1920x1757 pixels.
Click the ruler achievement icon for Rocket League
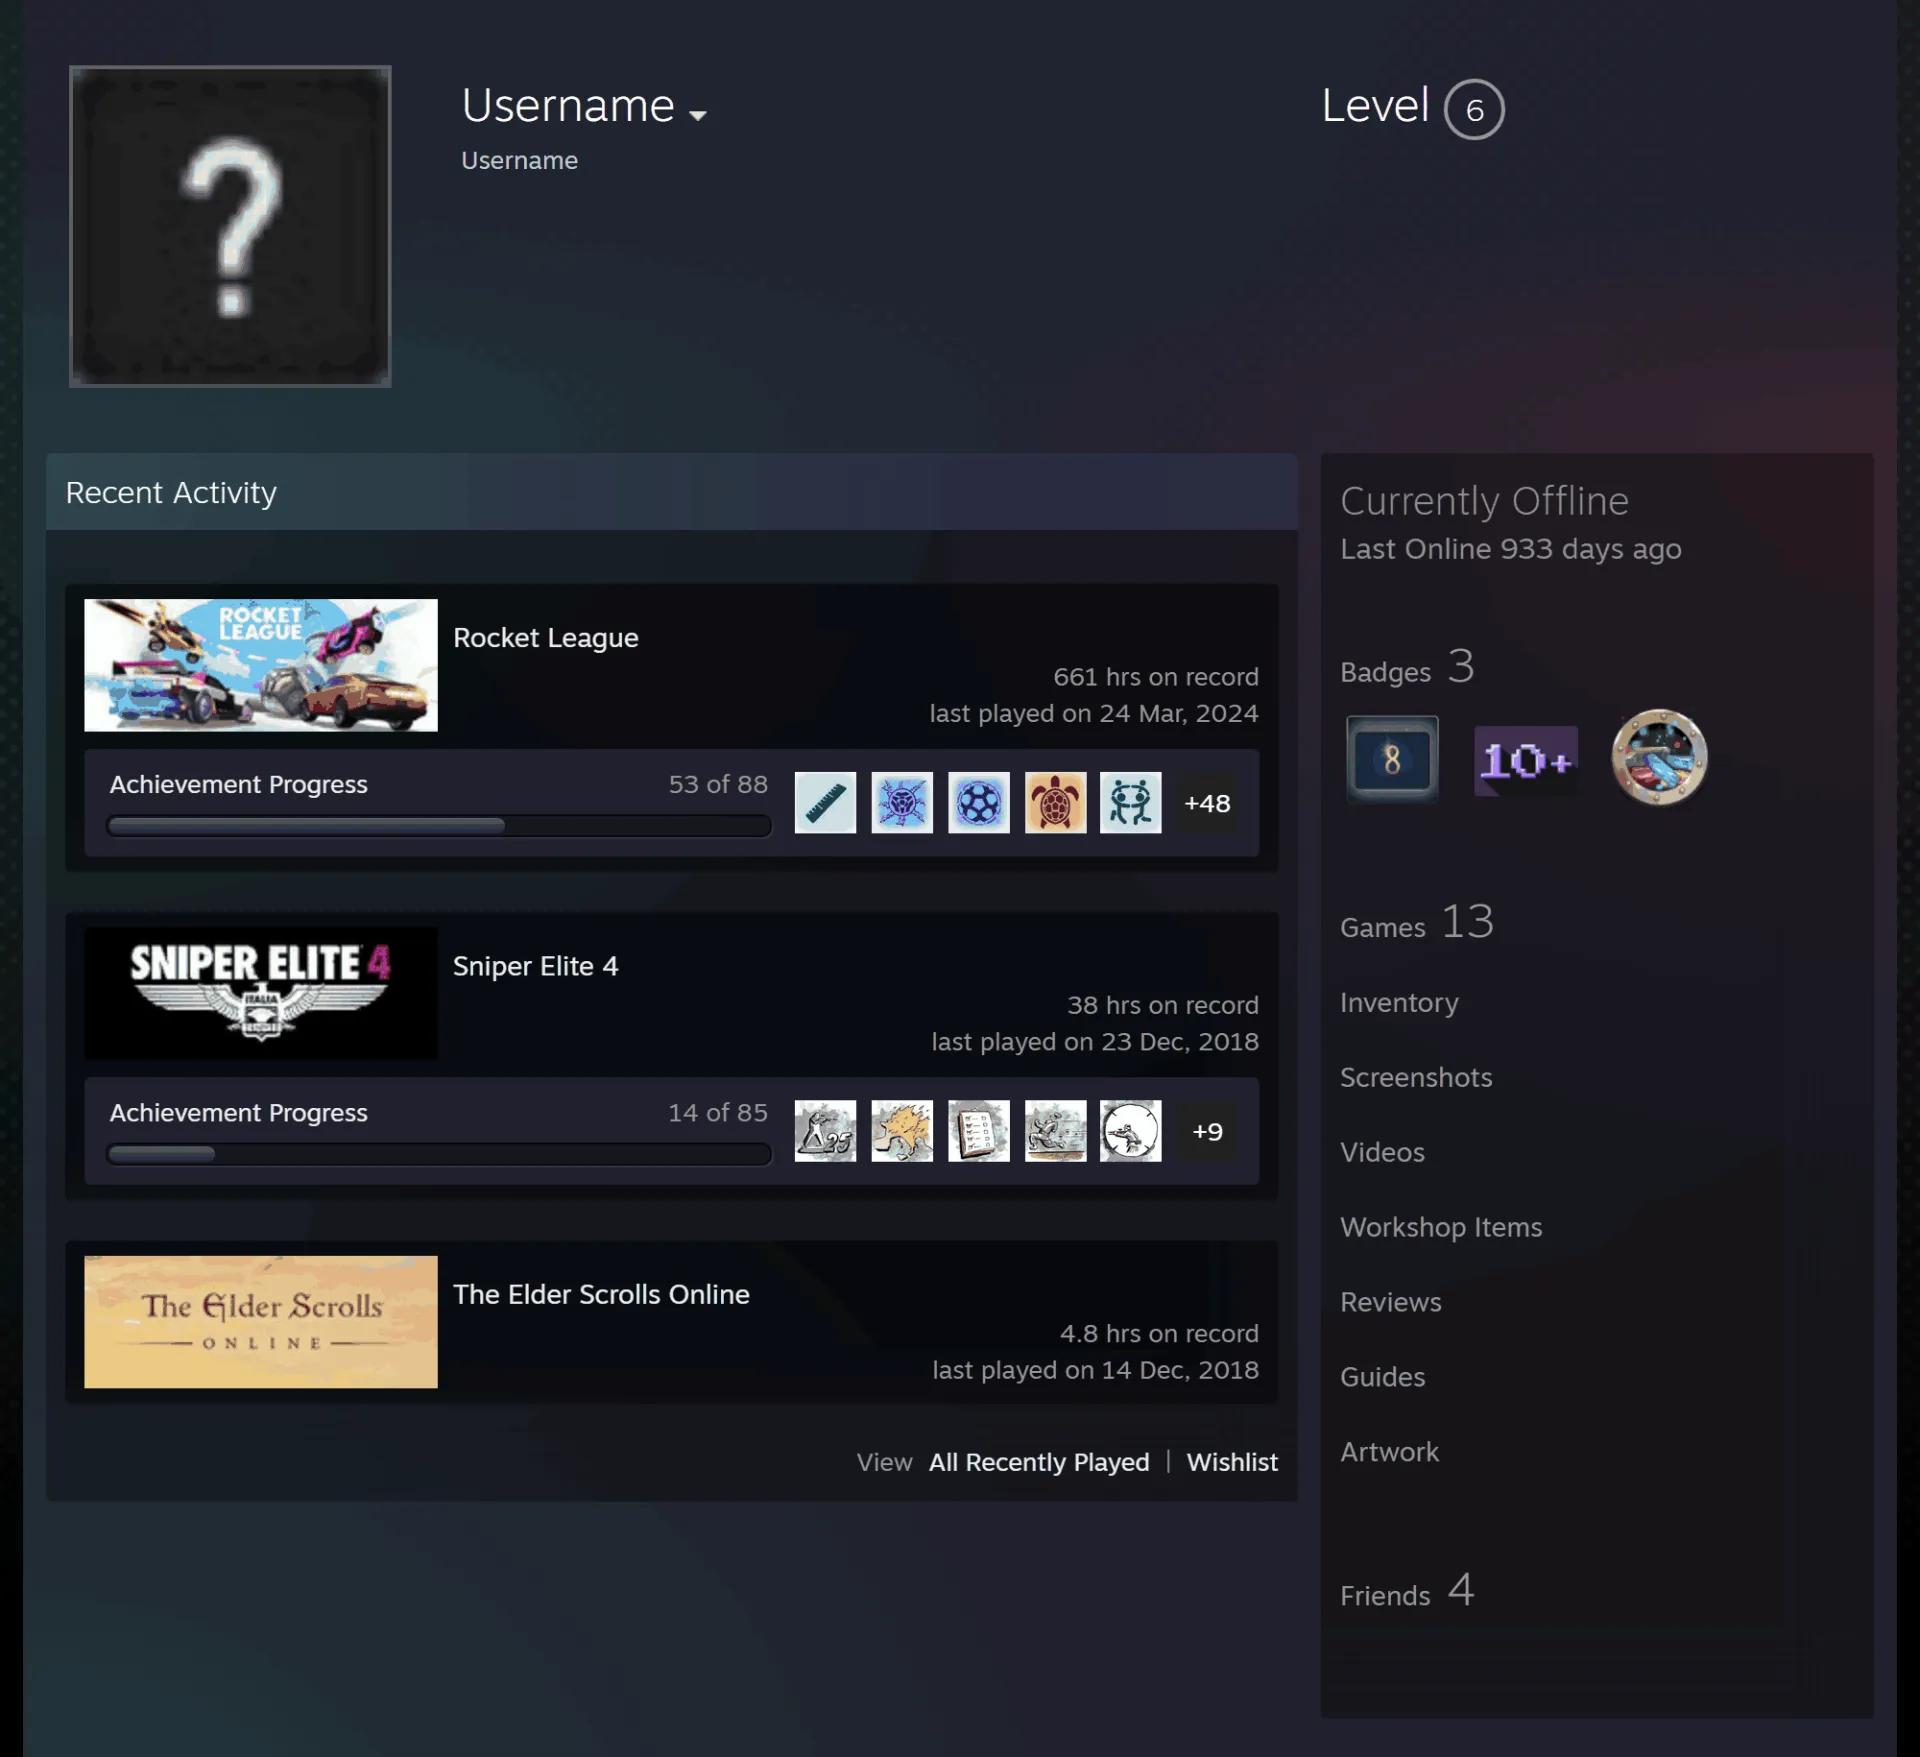click(825, 802)
